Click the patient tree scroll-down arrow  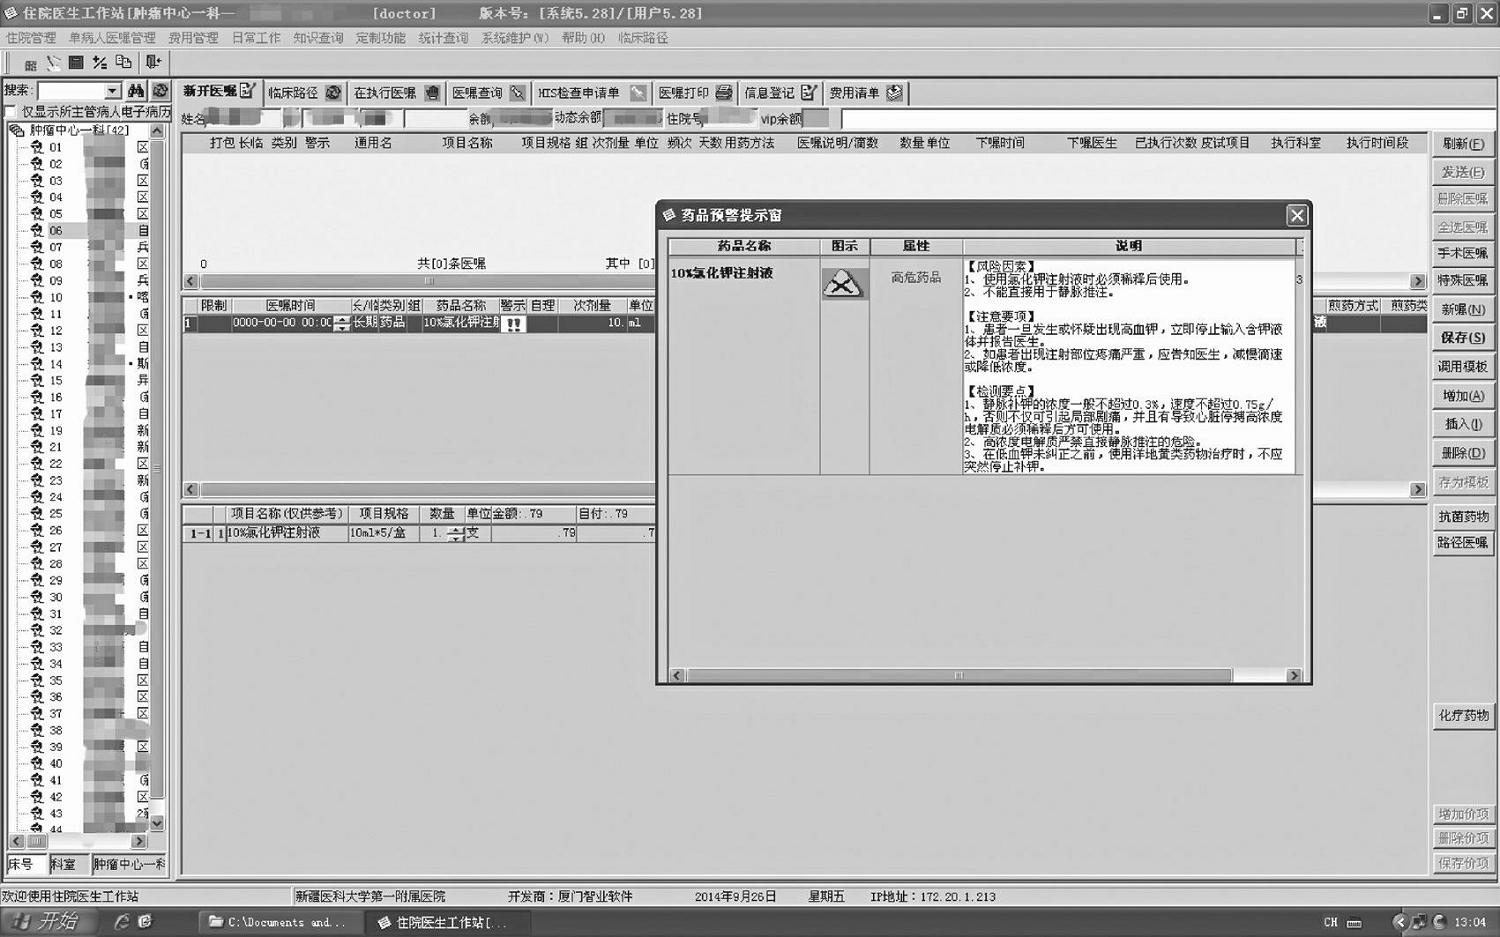click(157, 824)
